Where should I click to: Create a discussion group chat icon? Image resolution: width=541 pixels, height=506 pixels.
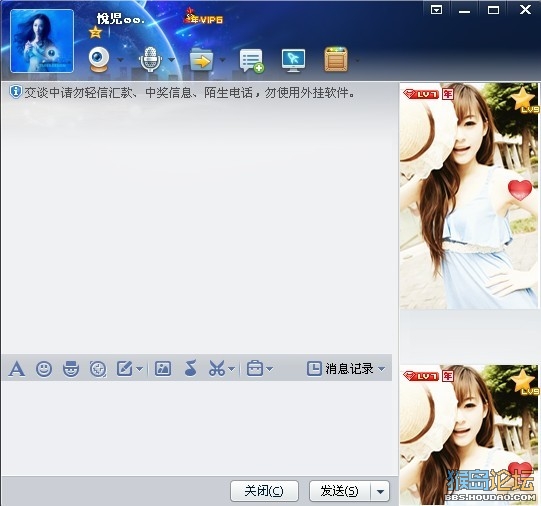pos(252,61)
